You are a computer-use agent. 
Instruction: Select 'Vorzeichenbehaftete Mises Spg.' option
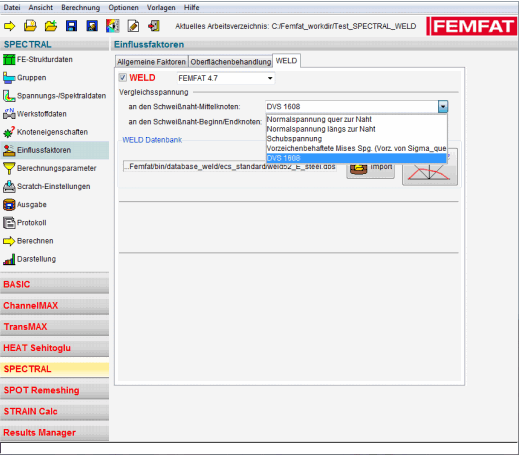click(356, 149)
